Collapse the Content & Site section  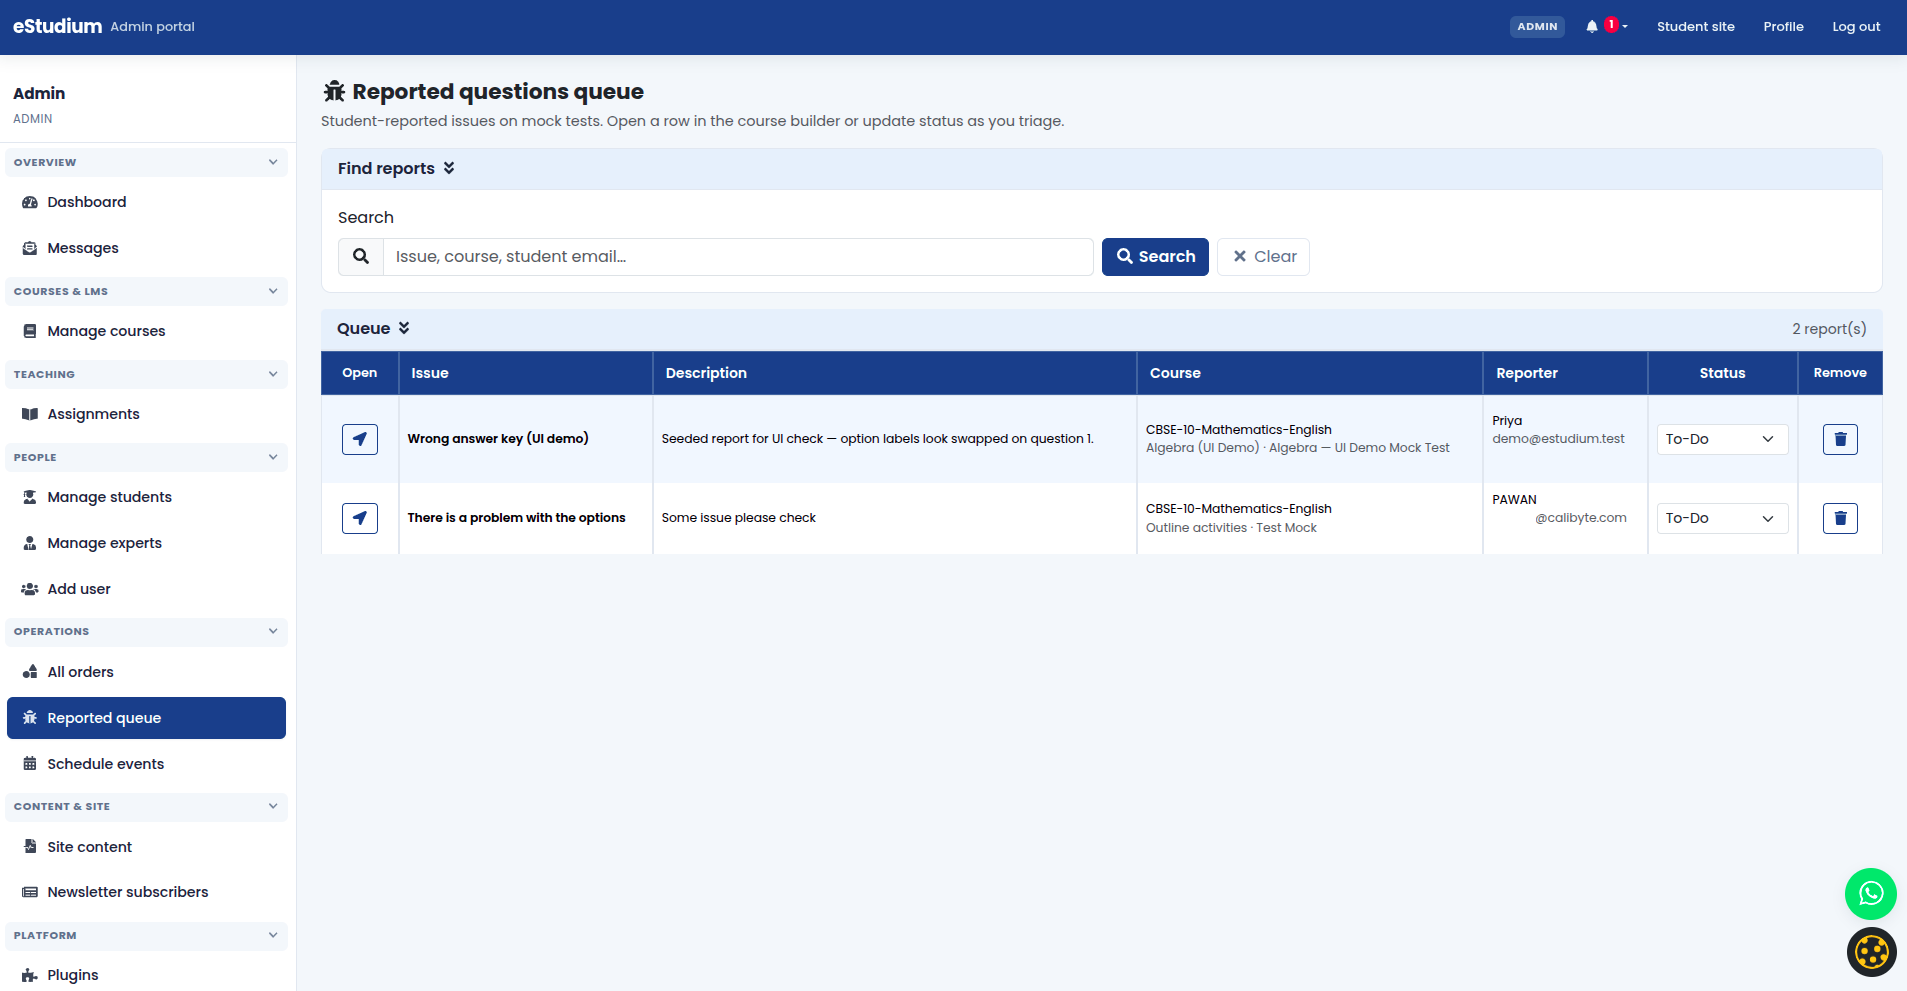click(146, 807)
